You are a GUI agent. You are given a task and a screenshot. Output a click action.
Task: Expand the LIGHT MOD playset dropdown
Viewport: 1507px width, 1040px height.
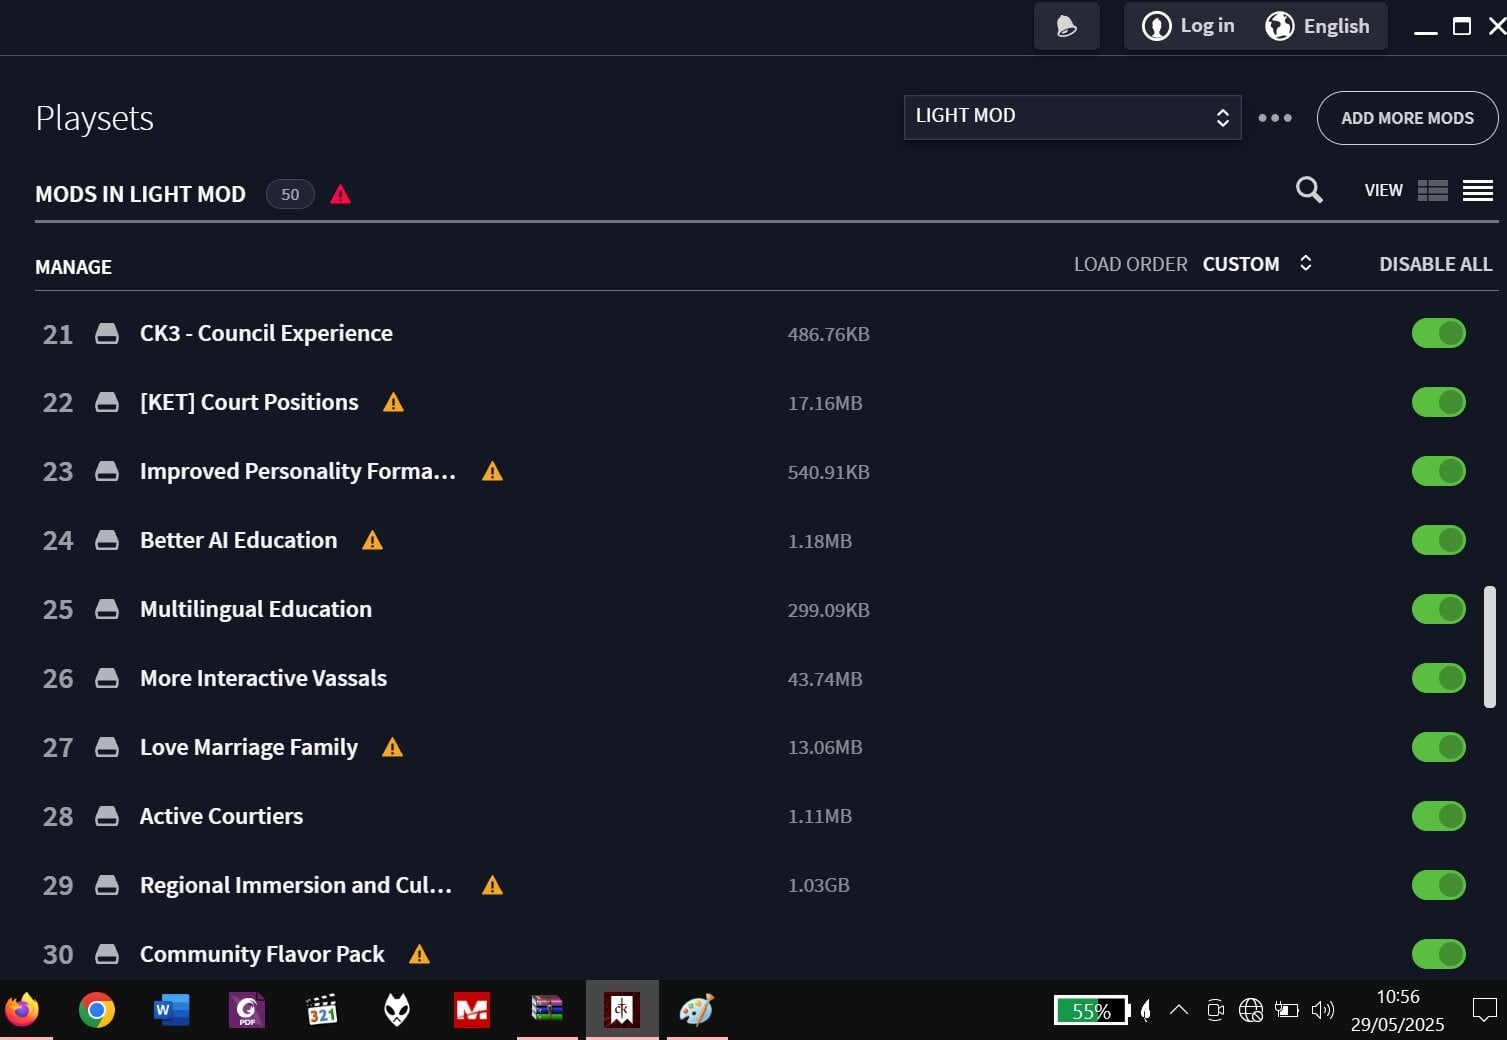[x=1072, y=117]
